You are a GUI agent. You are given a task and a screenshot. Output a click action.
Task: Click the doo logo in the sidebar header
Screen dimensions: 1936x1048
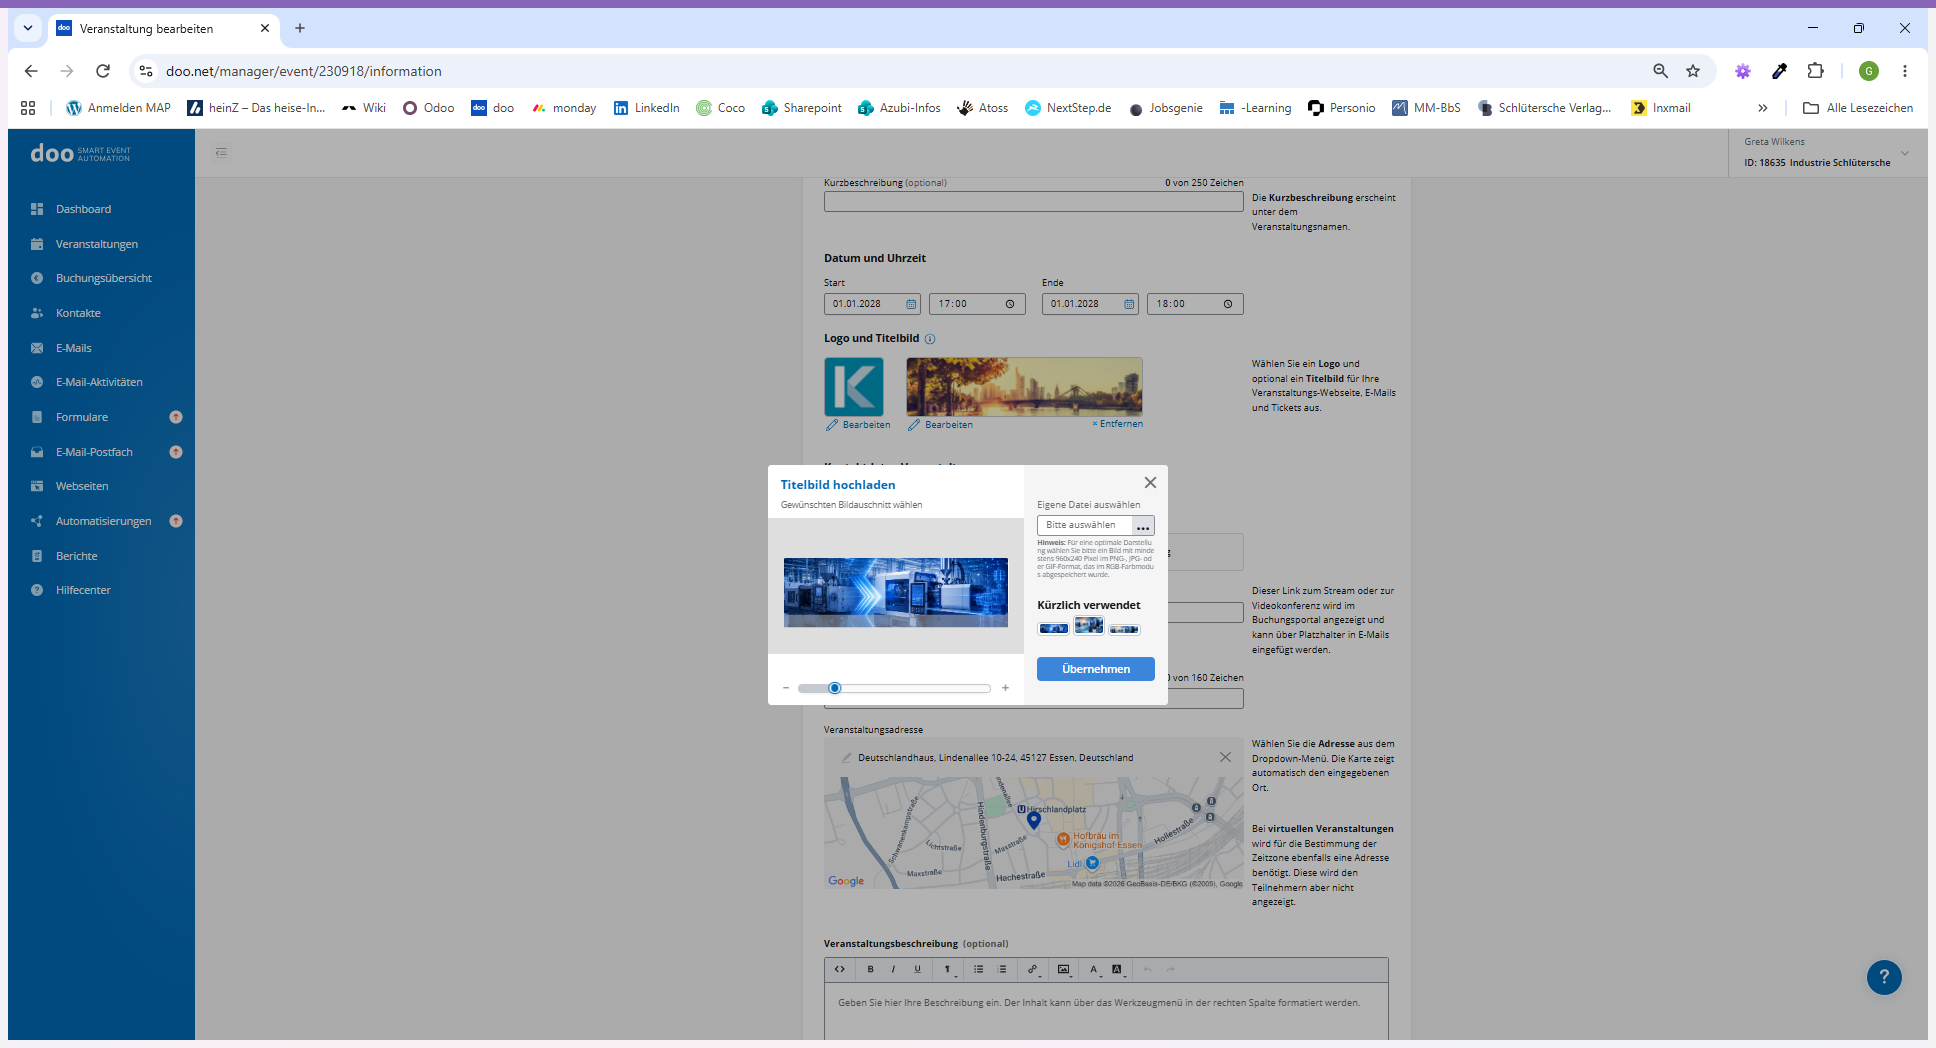tap(80, 153)
